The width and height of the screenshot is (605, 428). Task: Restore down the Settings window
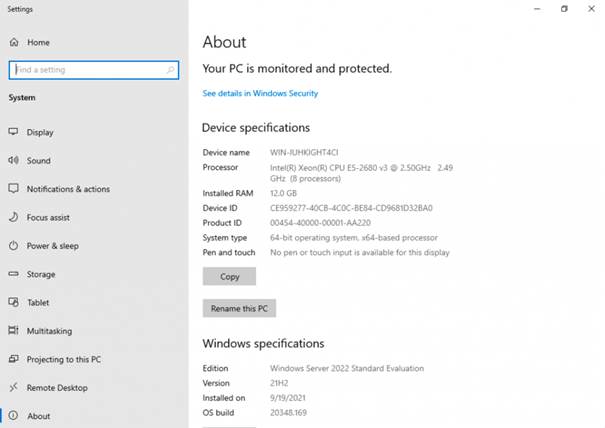coord(564,8)
